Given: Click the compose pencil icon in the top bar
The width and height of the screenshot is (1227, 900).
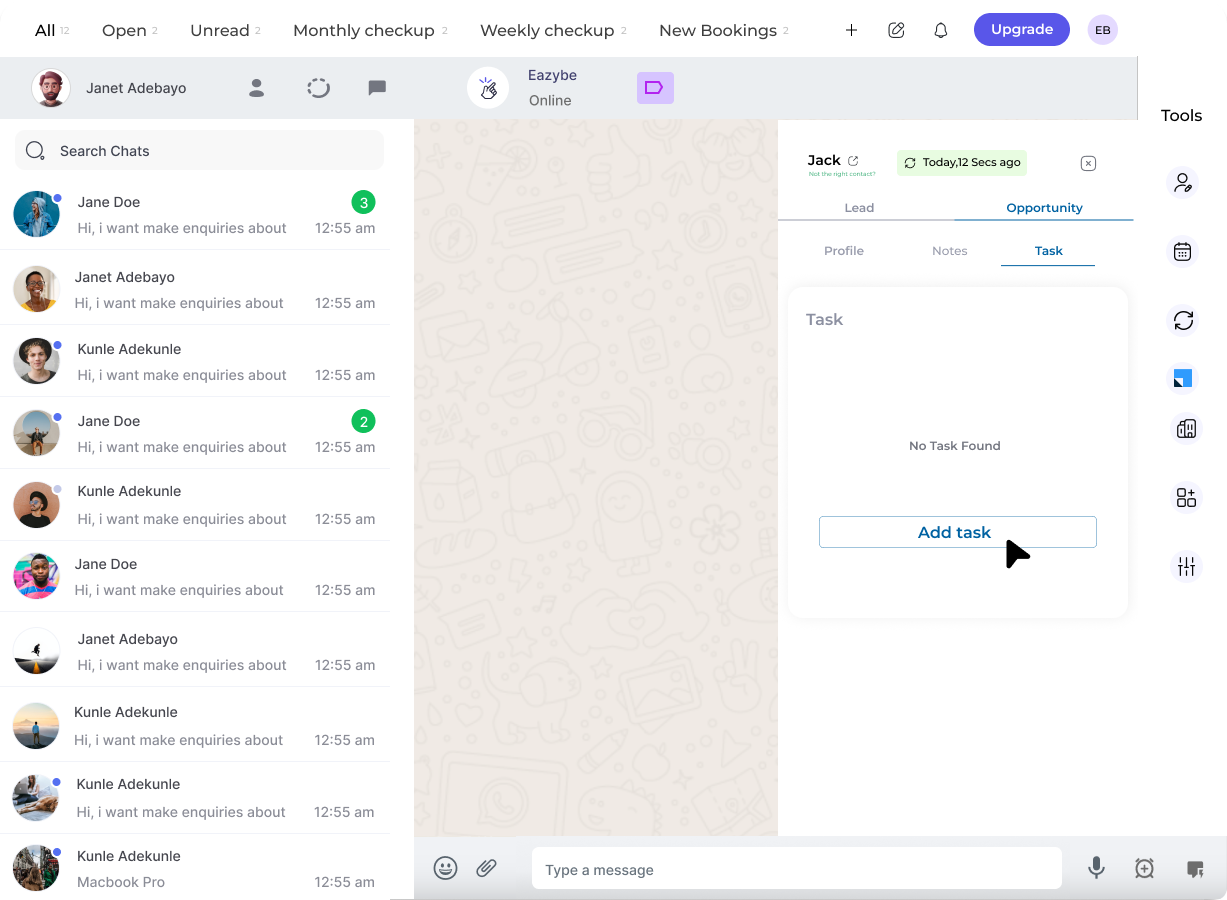Looking at the screenshot, I should pyautogui.click(x=896, y=30).
